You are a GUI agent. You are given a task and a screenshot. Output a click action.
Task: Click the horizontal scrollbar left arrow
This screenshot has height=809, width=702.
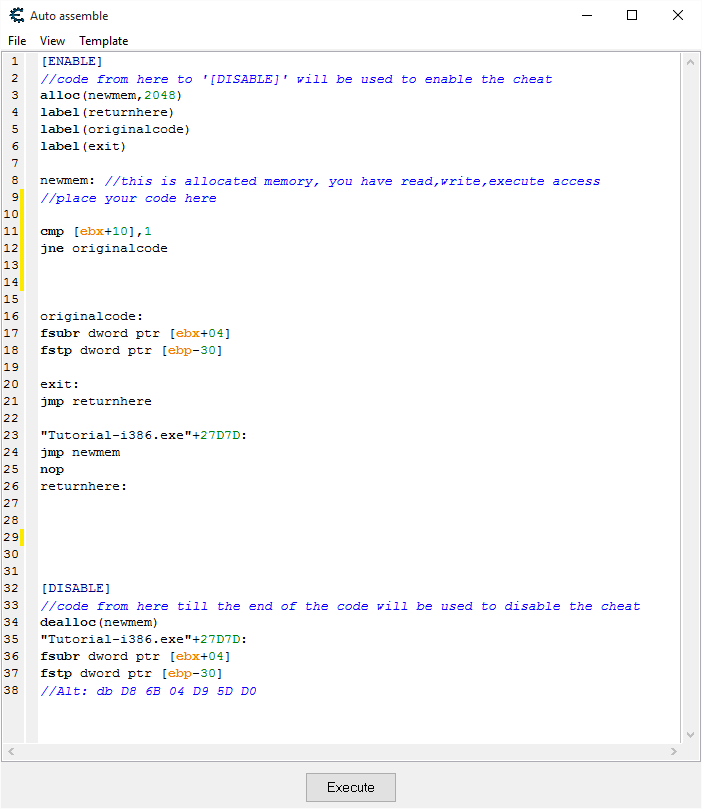pyautogui.click(x=11, y=752)
